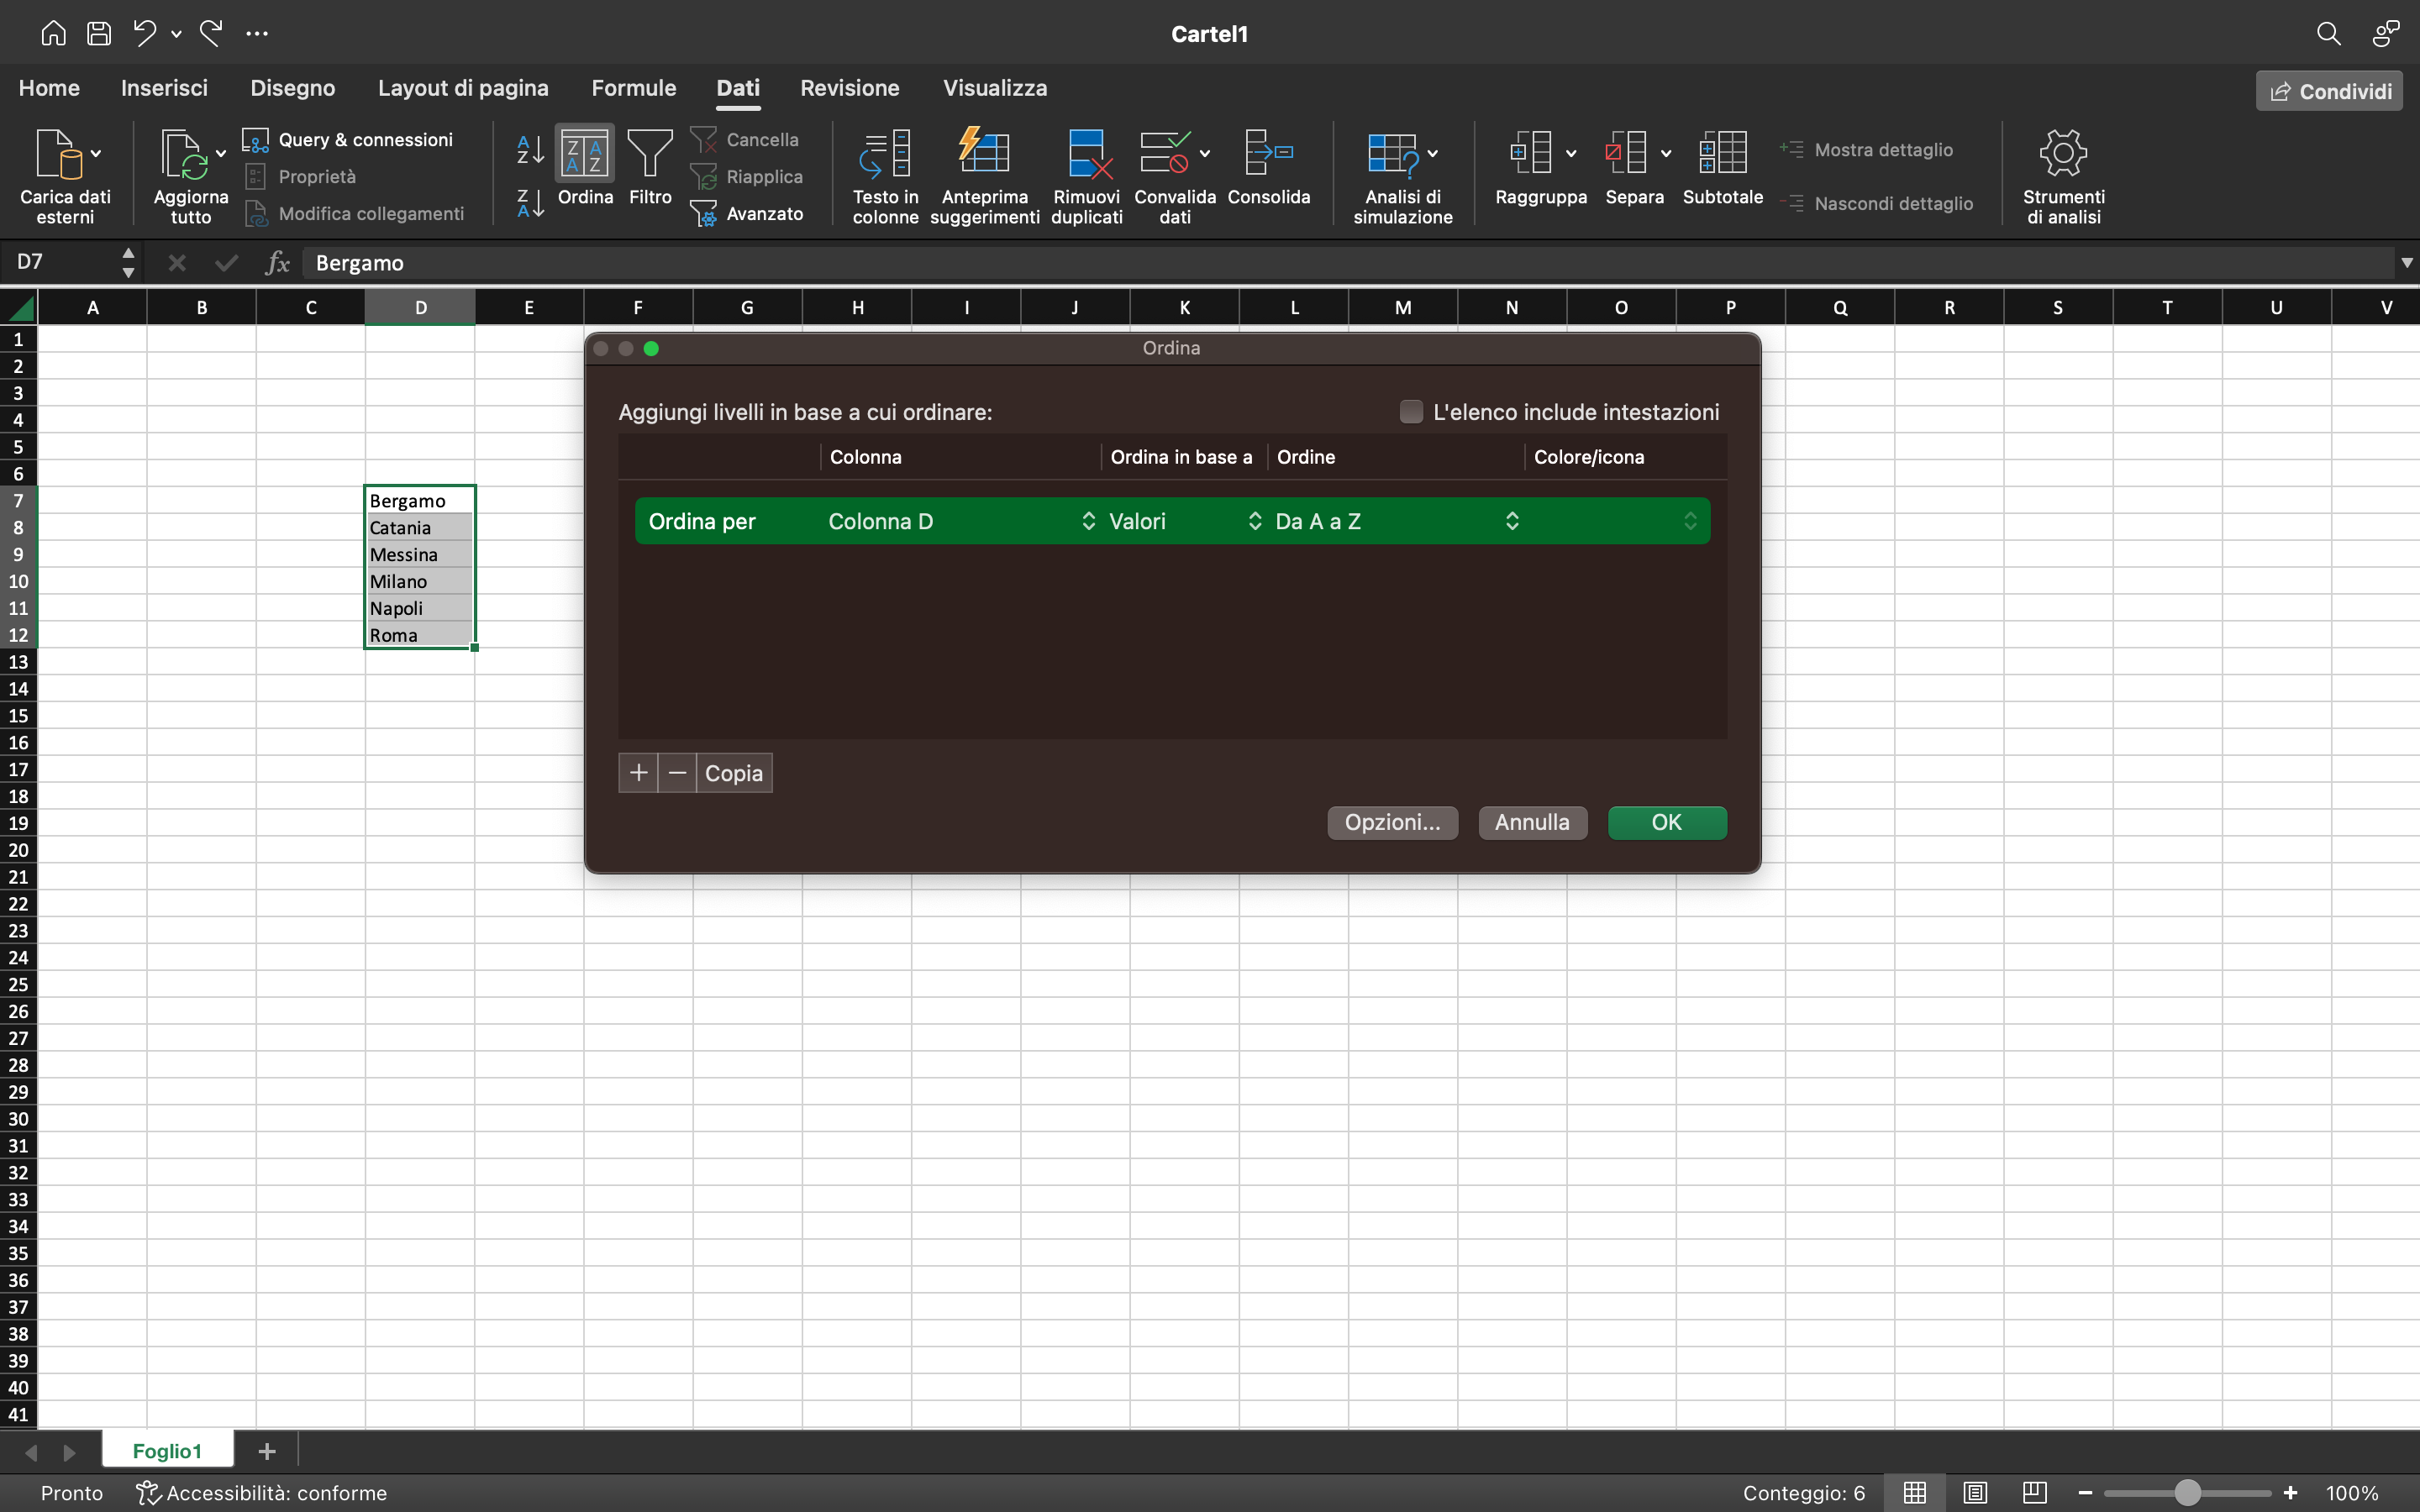The width and height of the screenshot is (2420, 1512).
Task: Switch to page break preview view
Action: [x=2034, y=1493]
